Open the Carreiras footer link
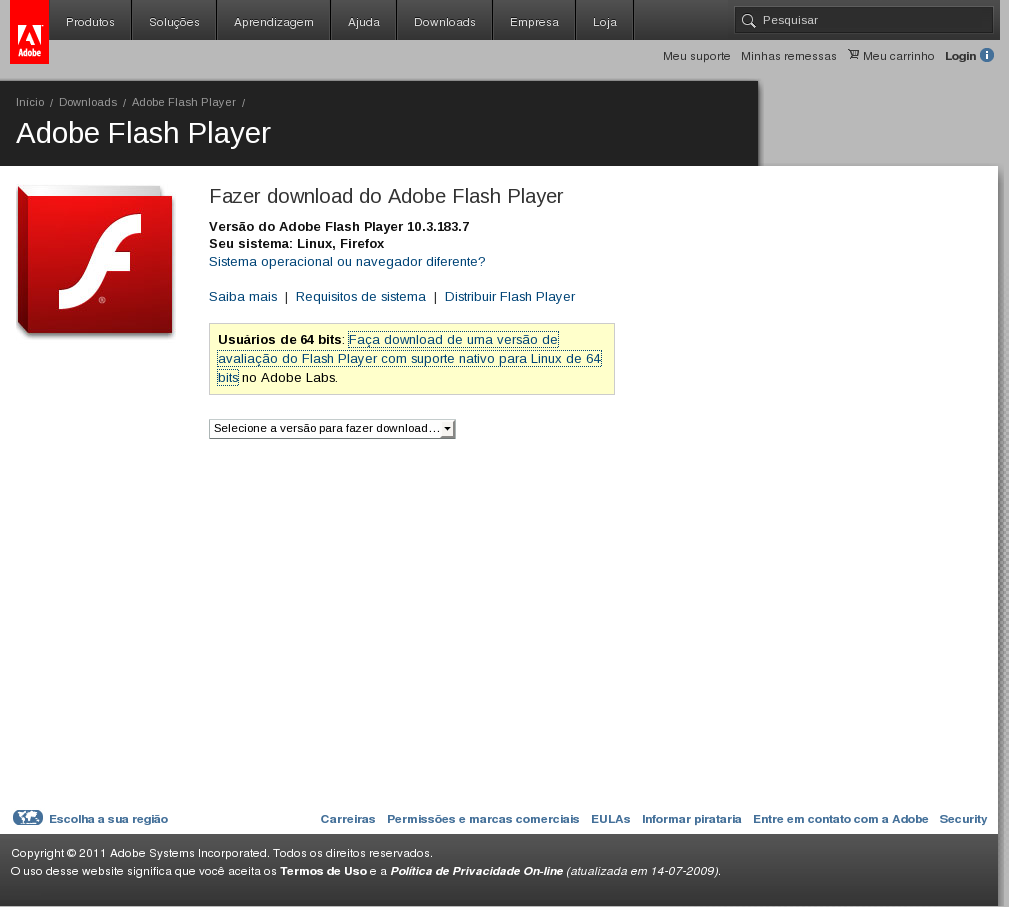 347,819
